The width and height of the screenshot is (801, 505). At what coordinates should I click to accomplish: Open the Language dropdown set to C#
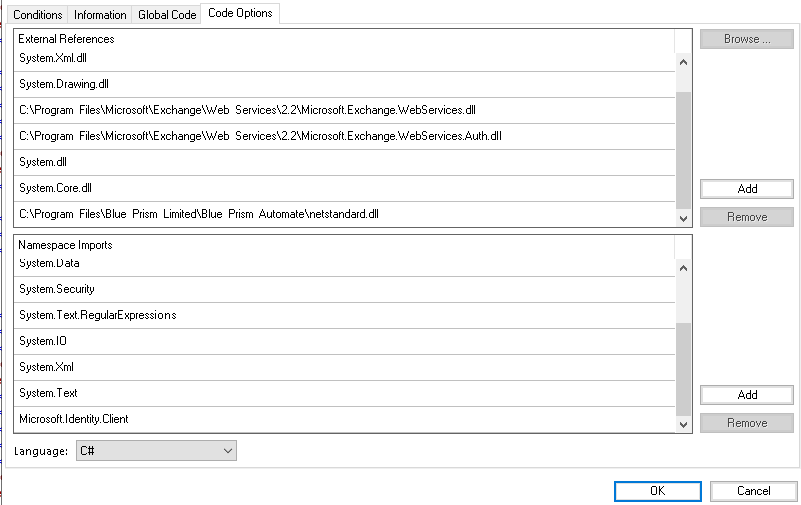(156, 451)
